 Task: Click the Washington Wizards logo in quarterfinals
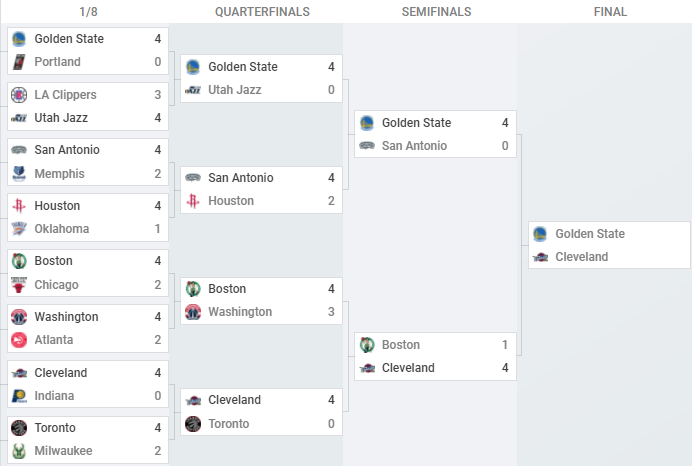[193, 312]
